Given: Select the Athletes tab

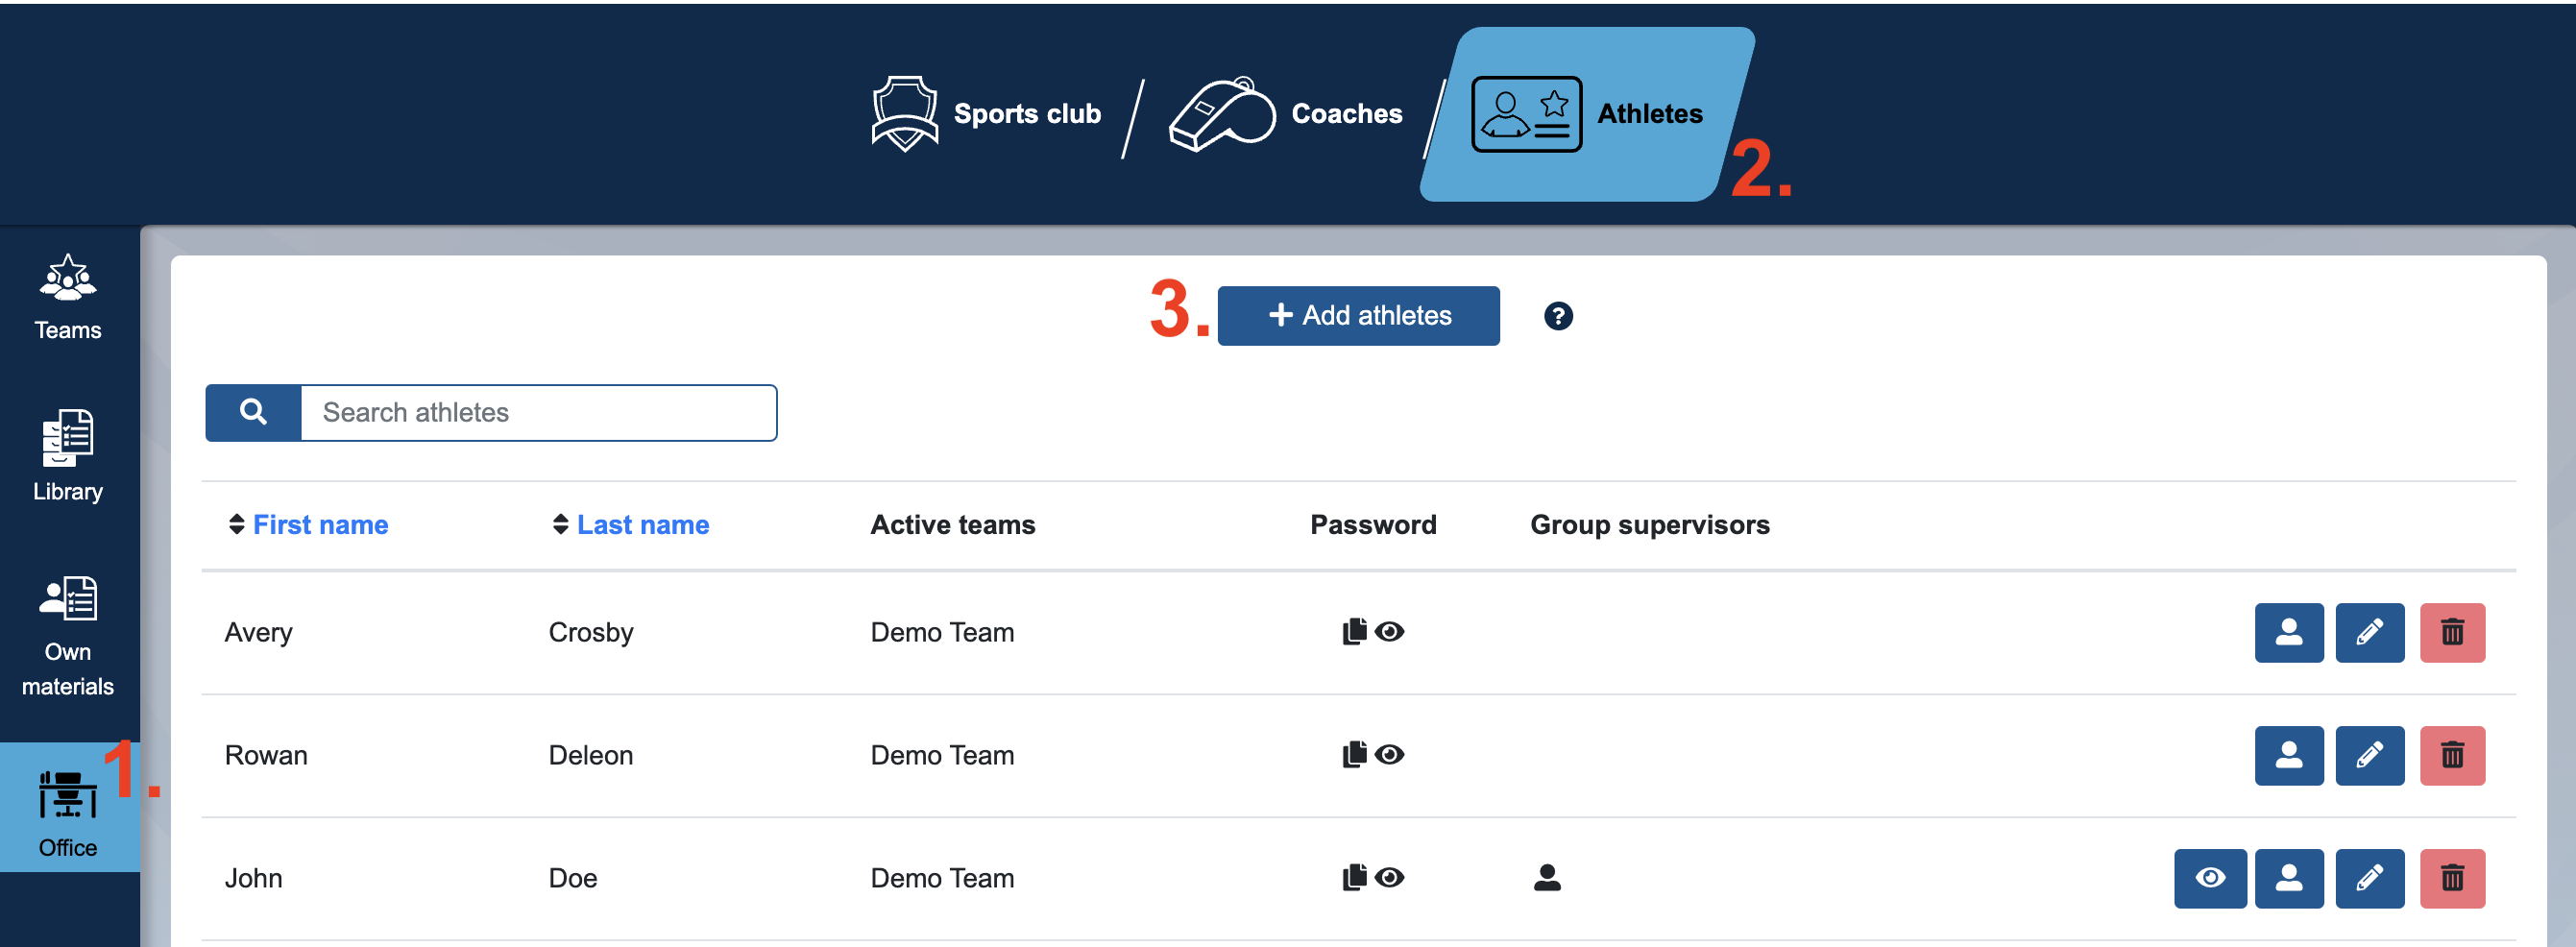Looking at the screenshot, I should point(1587,114).
